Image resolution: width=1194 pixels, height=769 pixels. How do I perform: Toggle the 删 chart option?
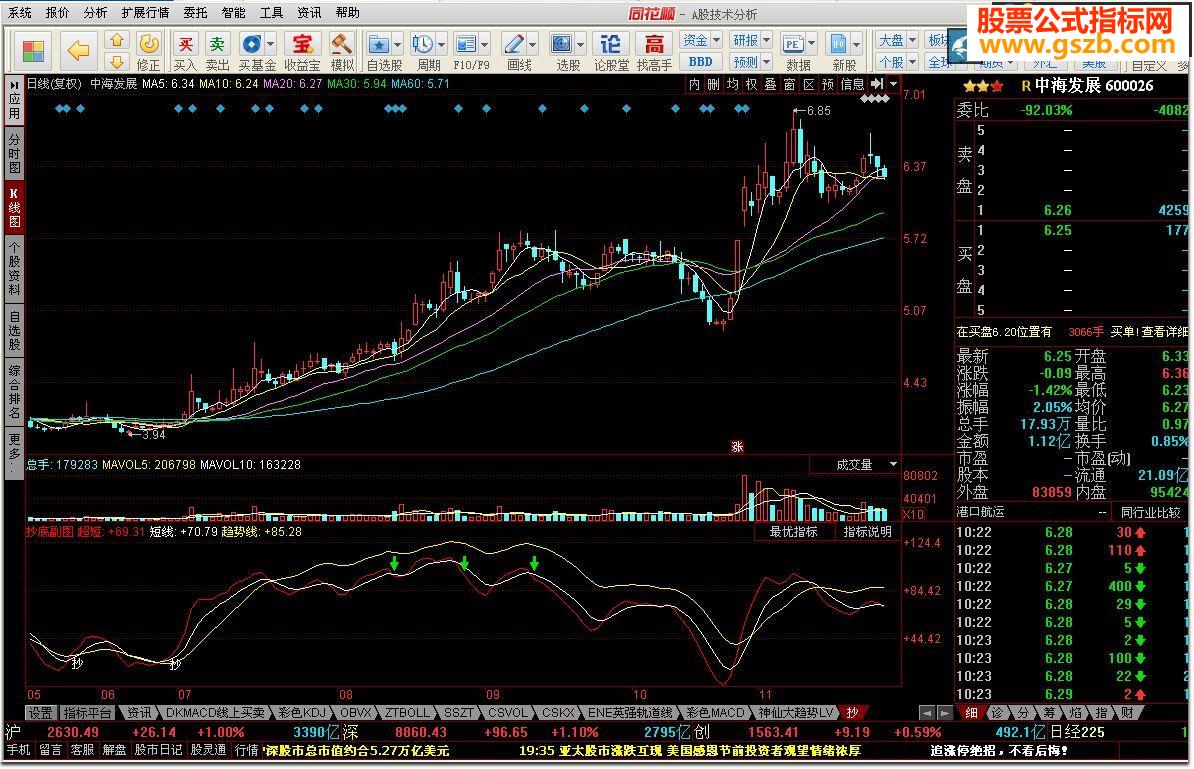713,84
